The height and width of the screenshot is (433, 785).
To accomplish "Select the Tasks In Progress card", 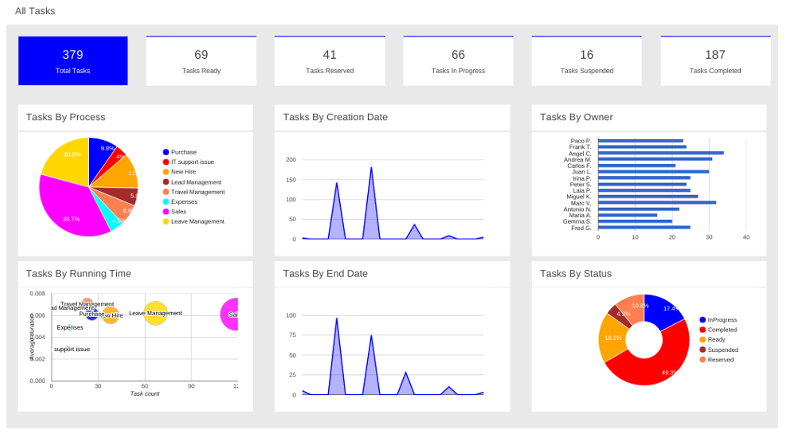I will [x=458, y=60].
